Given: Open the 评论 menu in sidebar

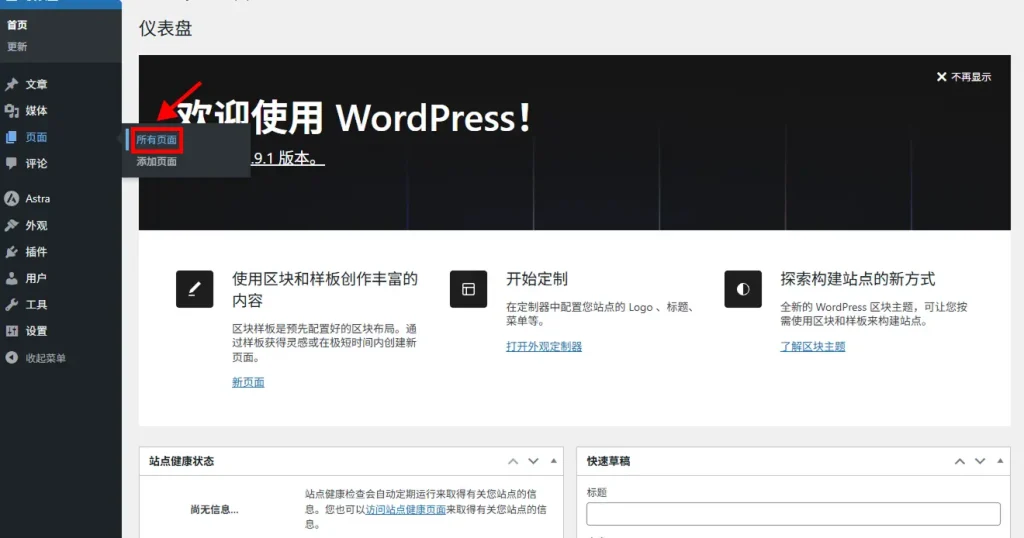Looking at the screenshot, I should tap(37, 163).
